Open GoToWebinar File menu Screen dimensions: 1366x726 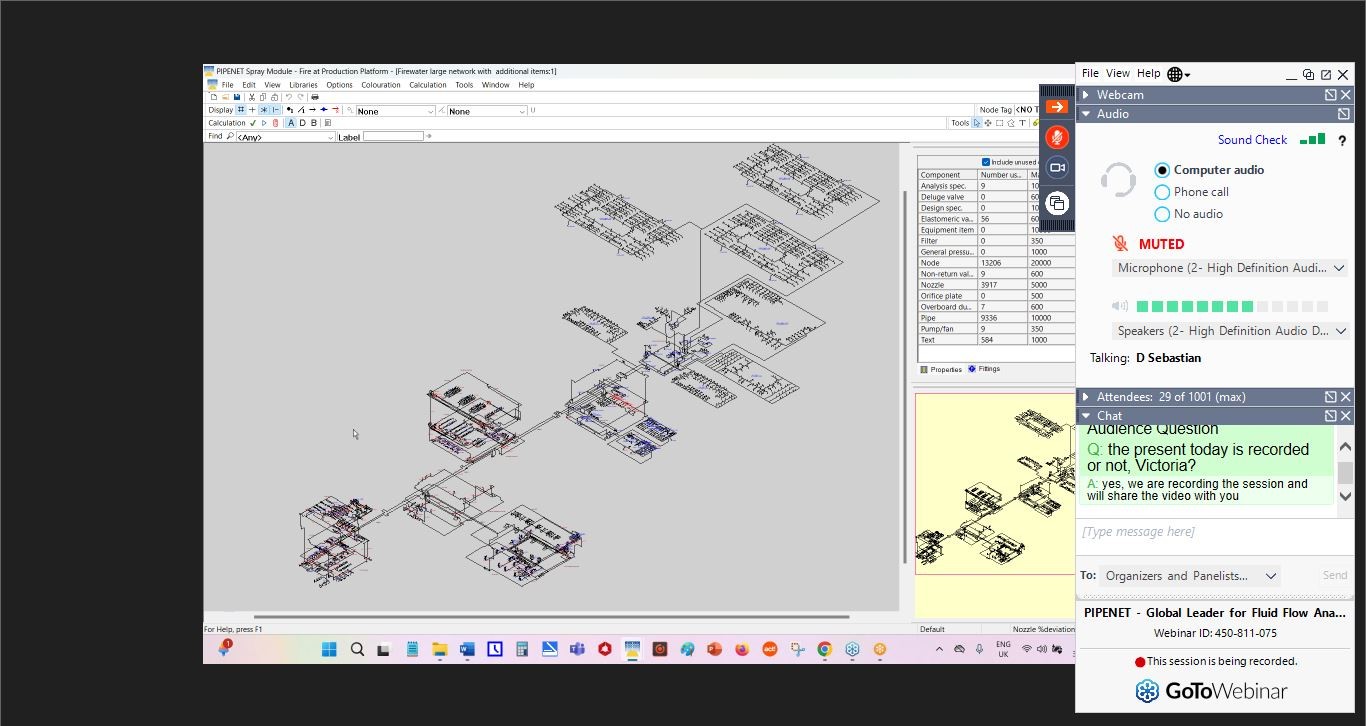[1090, 73]
